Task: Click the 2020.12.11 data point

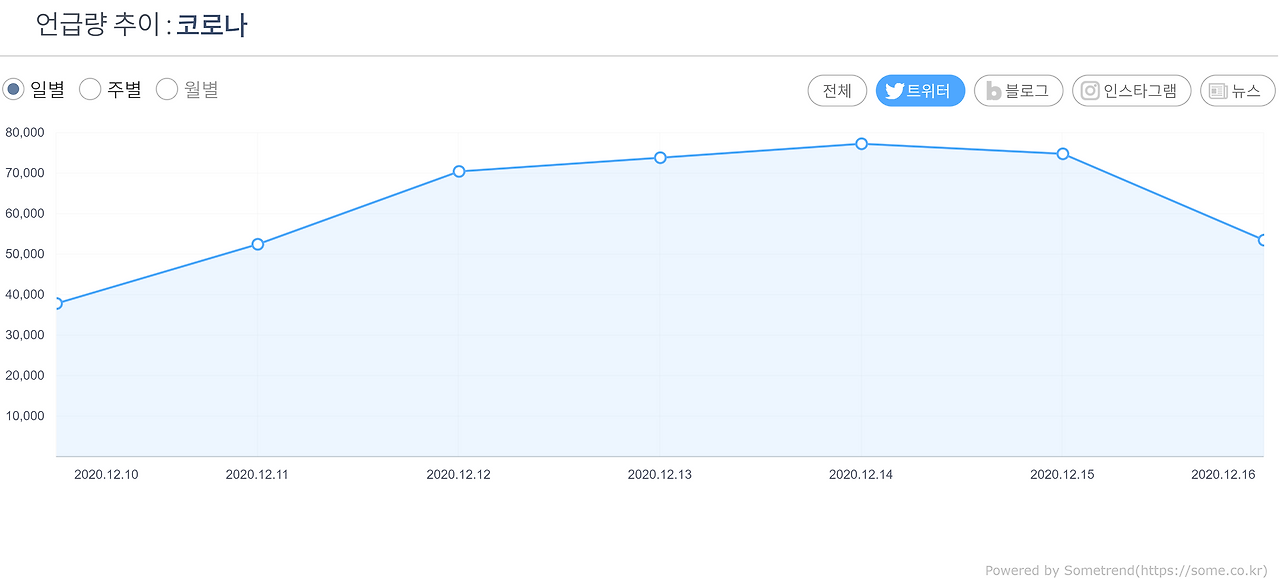Action: [x=258, y=244]
